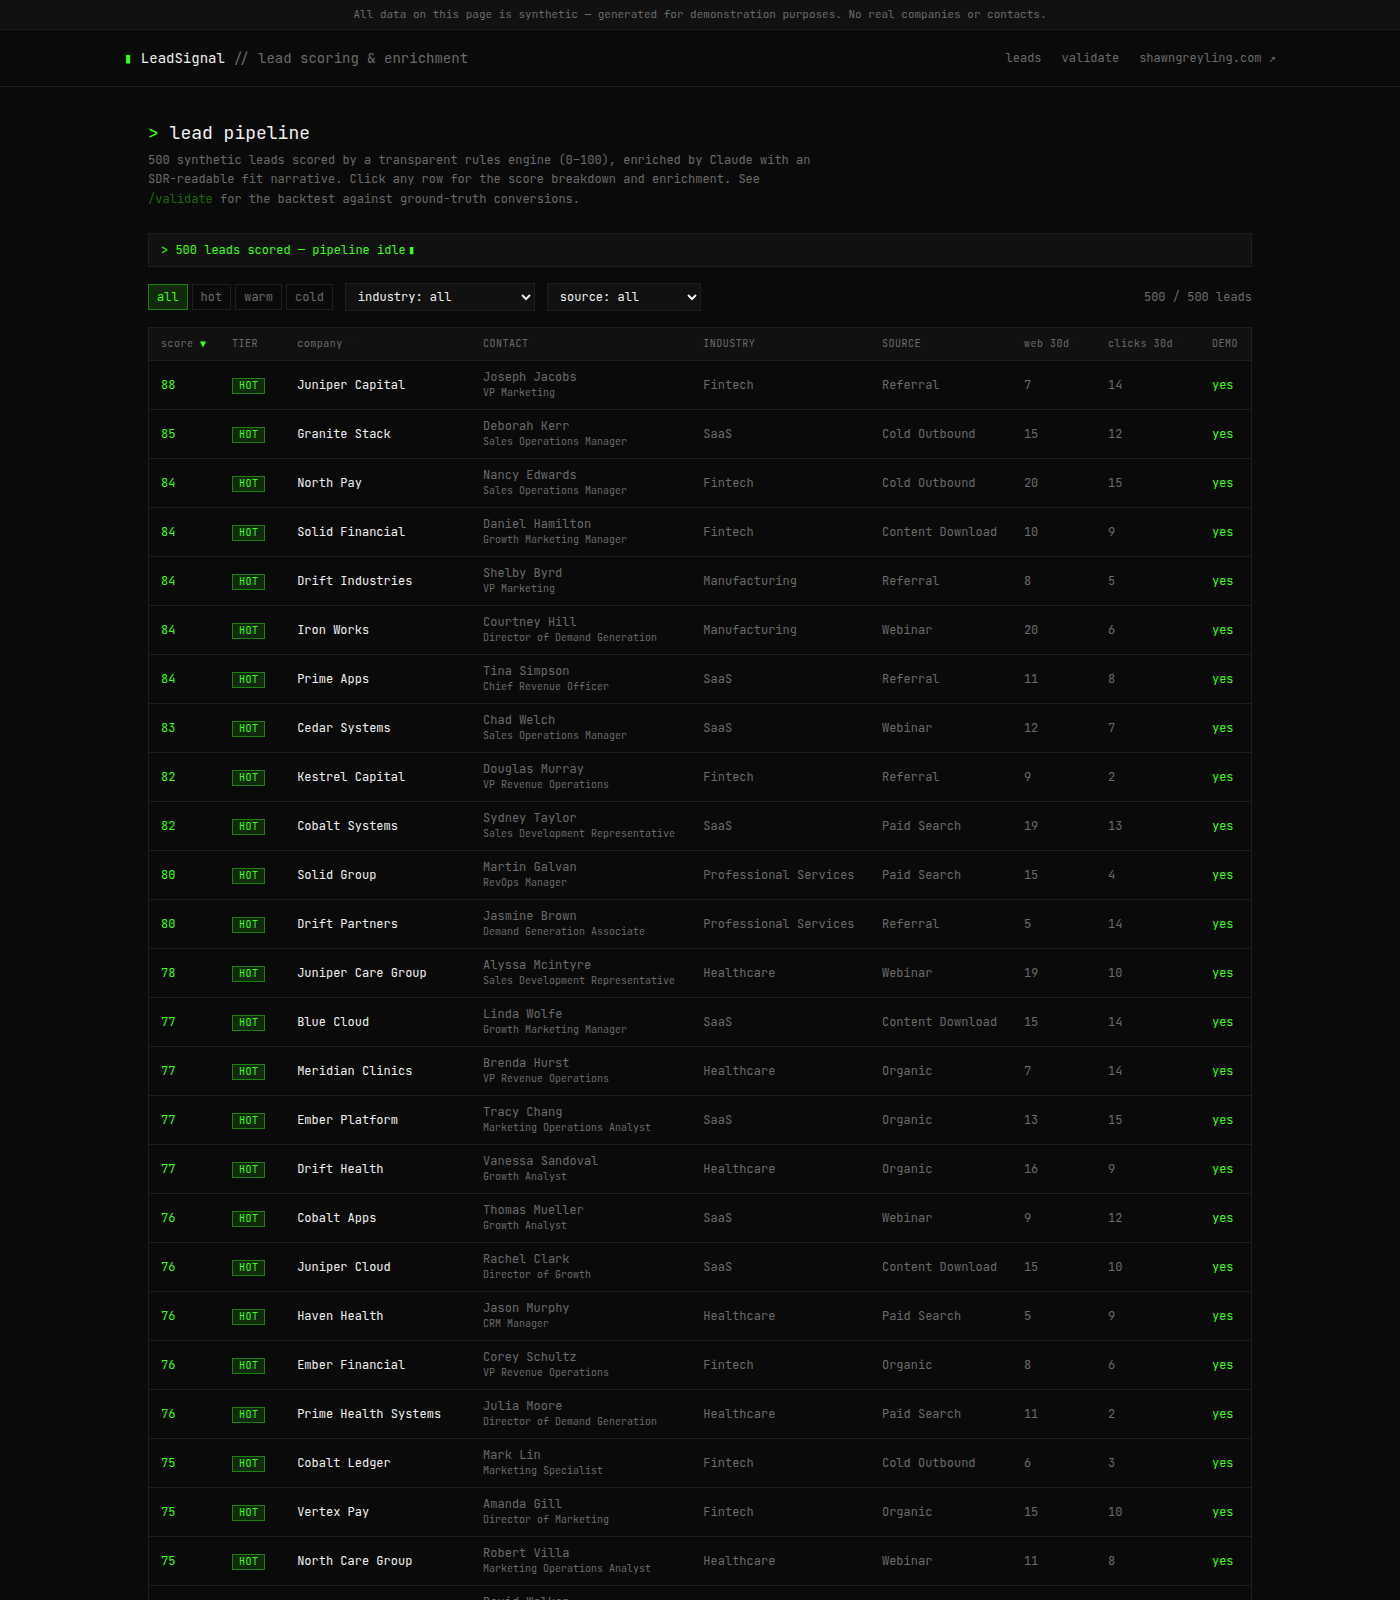
Task: Click Juniper Cloud company name
Action: click(344, 1267)
